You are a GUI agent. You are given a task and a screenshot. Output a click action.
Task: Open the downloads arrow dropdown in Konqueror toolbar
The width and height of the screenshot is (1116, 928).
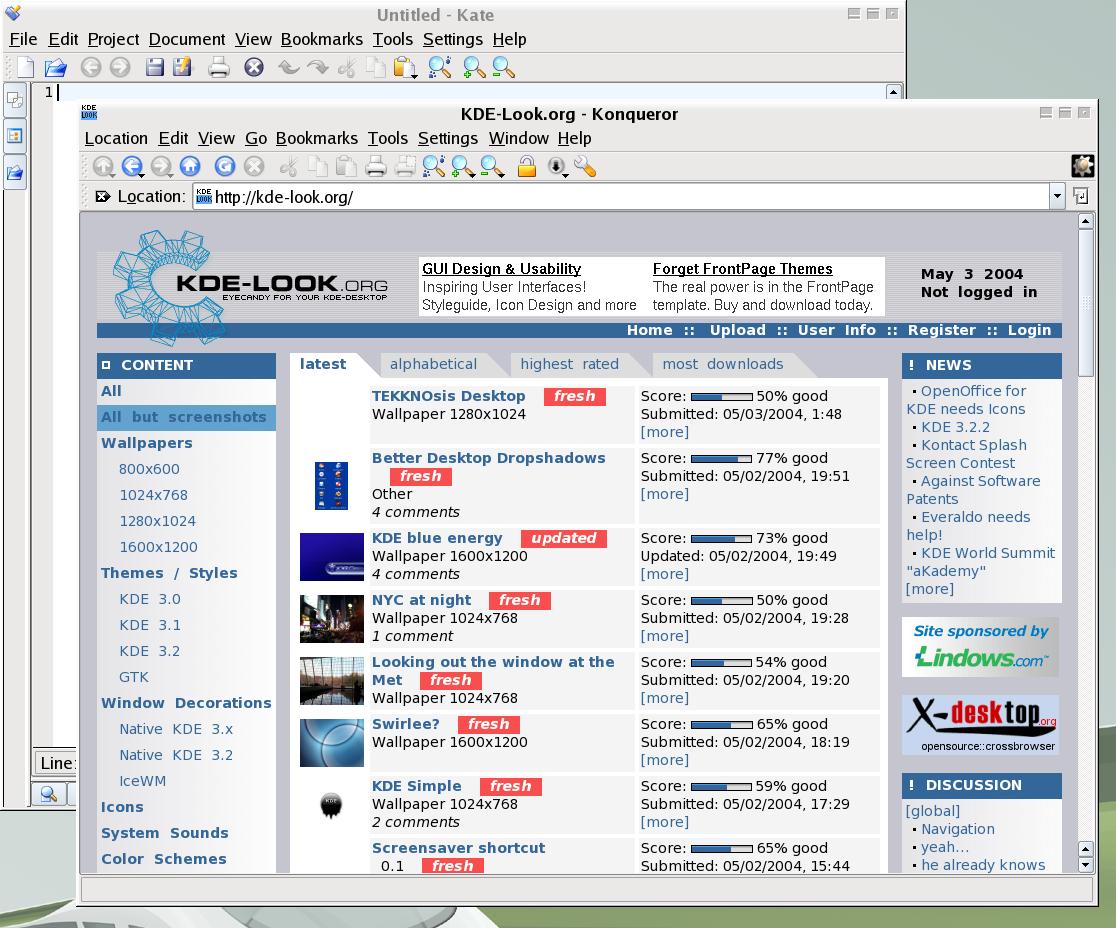(x=565, y=175)
